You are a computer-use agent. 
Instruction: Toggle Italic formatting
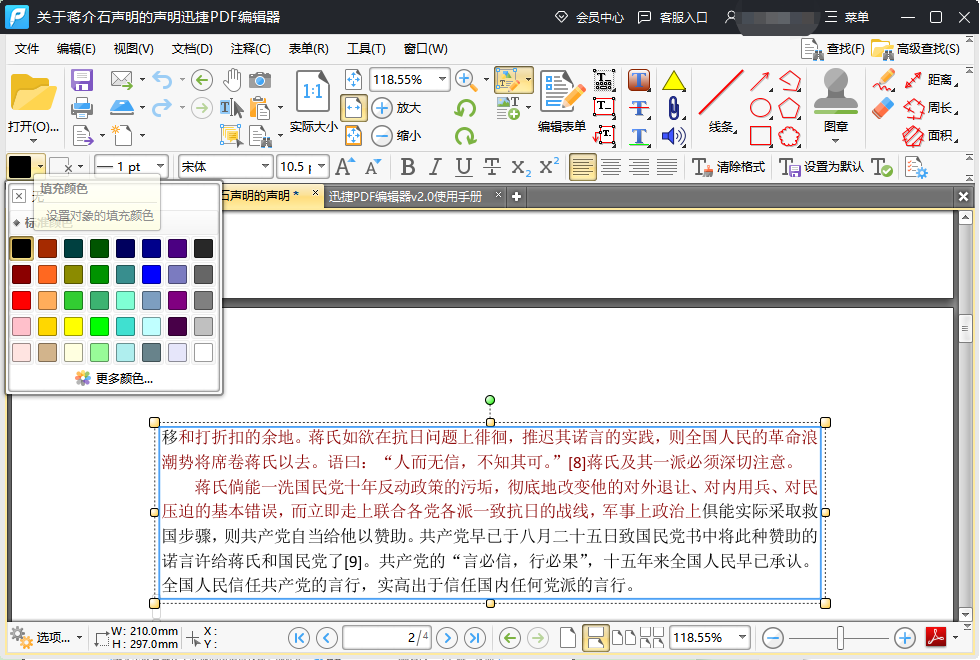tap(436, 167)
